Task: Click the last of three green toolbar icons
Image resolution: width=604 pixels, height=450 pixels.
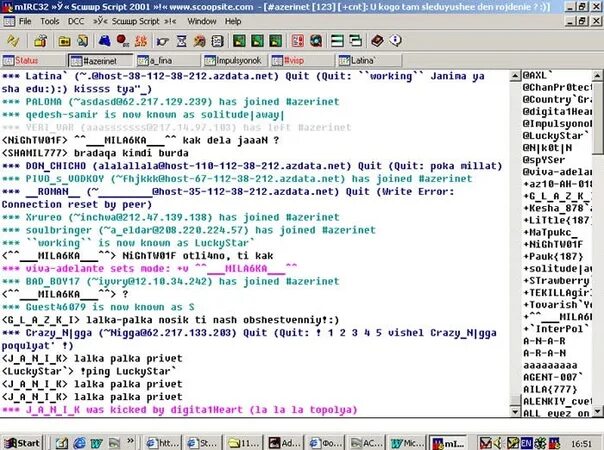Action: tap(275, 40)
